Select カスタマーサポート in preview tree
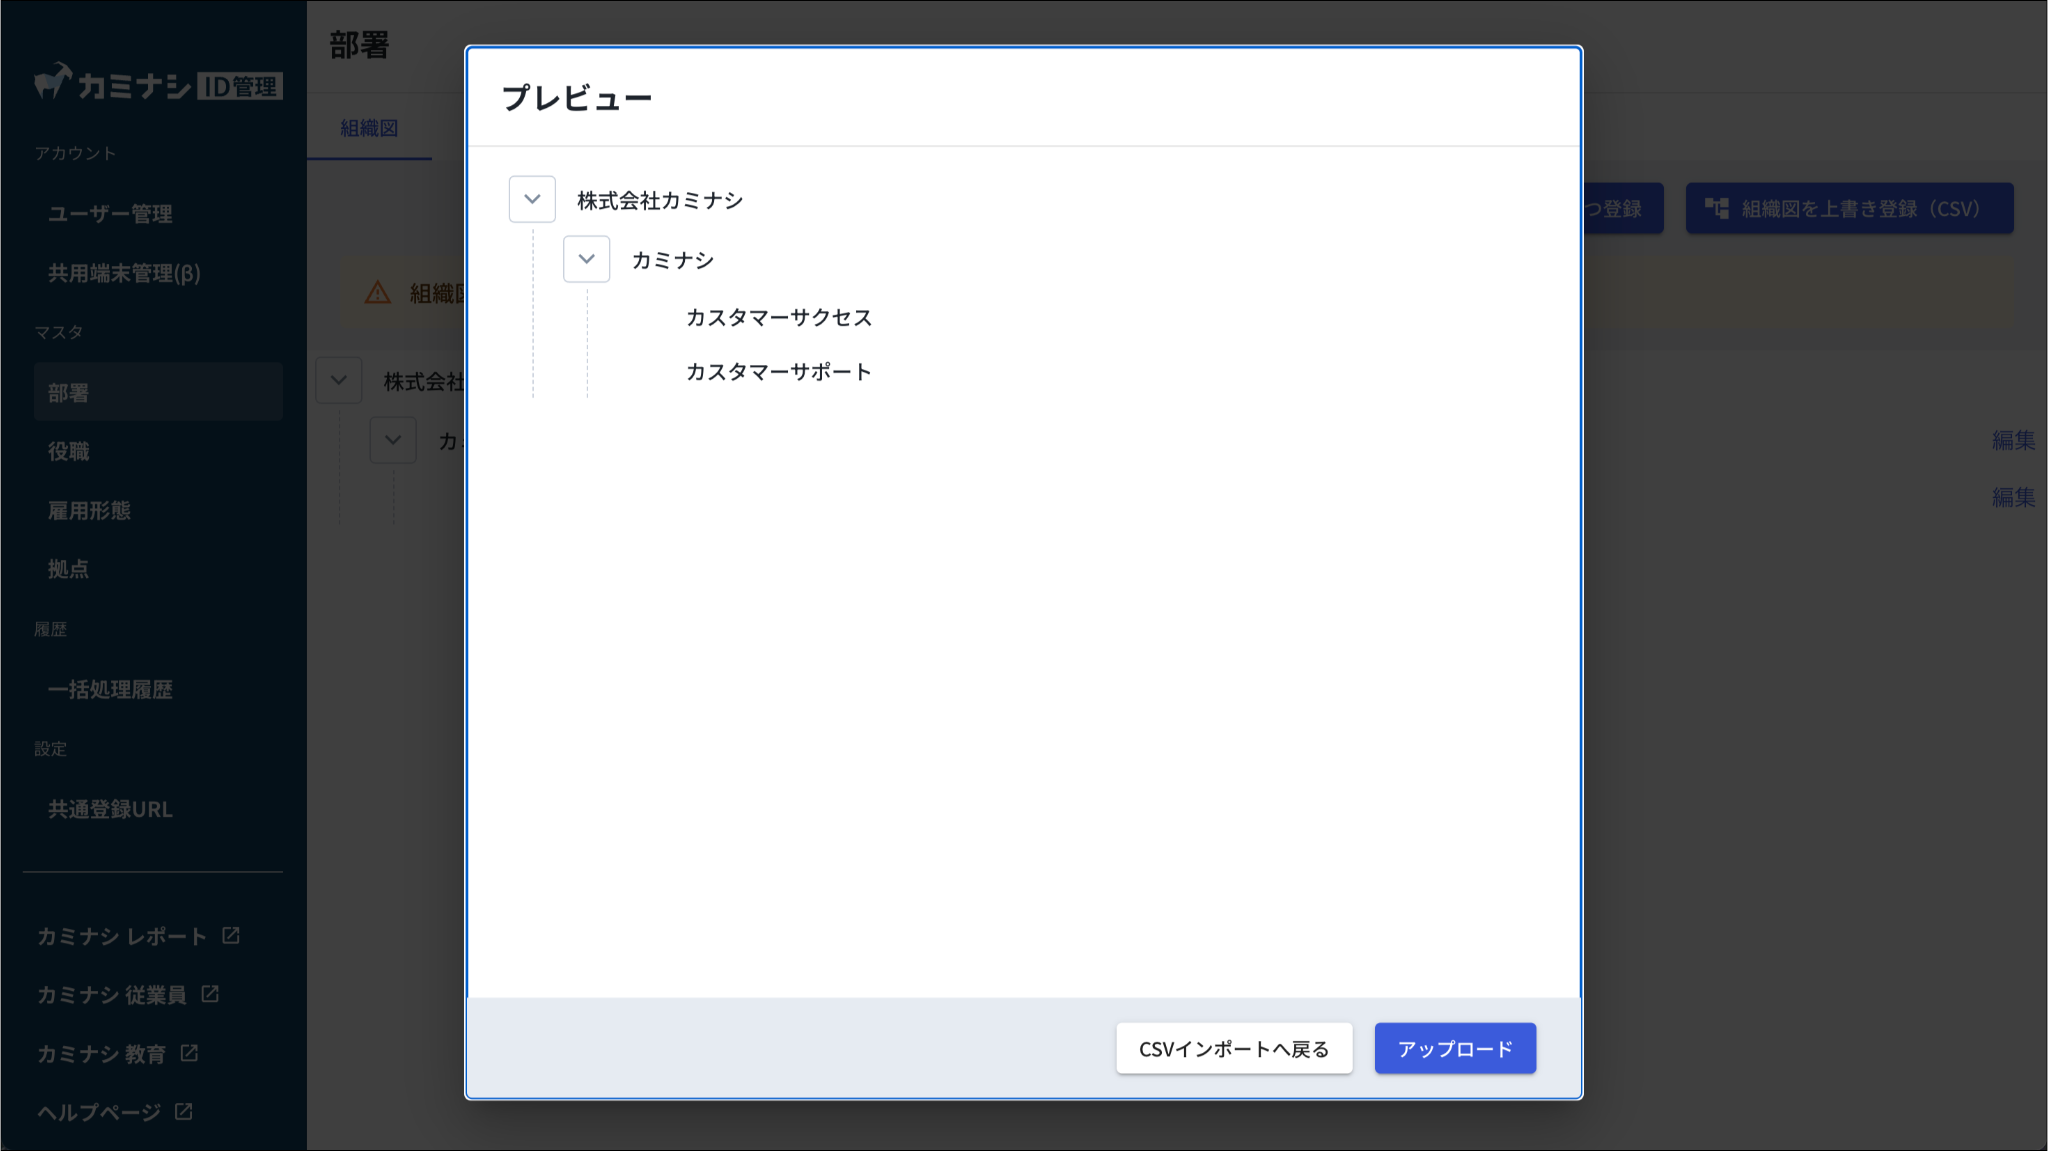 (x=778, y=371)
